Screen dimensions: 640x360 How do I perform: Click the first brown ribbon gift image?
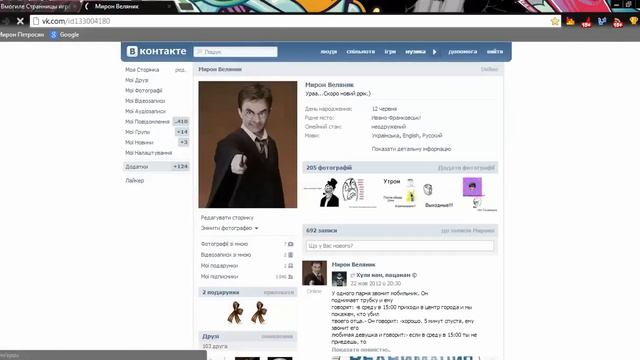click(x=235, y=313)
